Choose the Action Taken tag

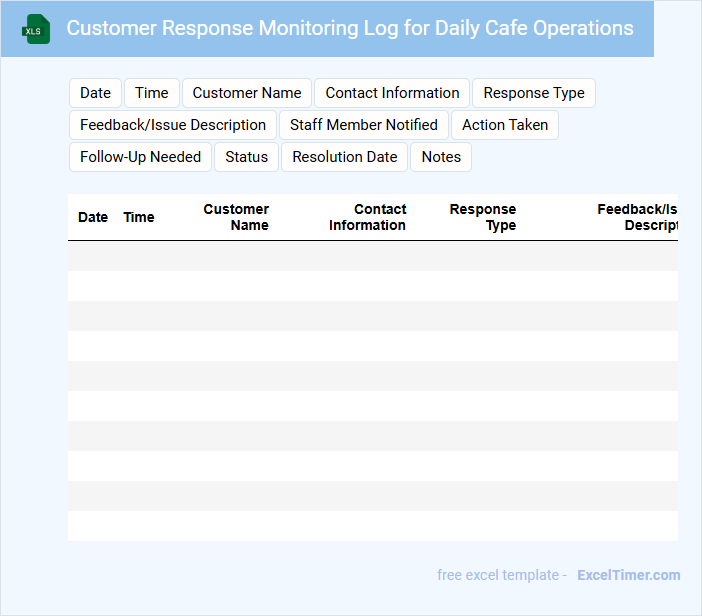tap(505, 125)
